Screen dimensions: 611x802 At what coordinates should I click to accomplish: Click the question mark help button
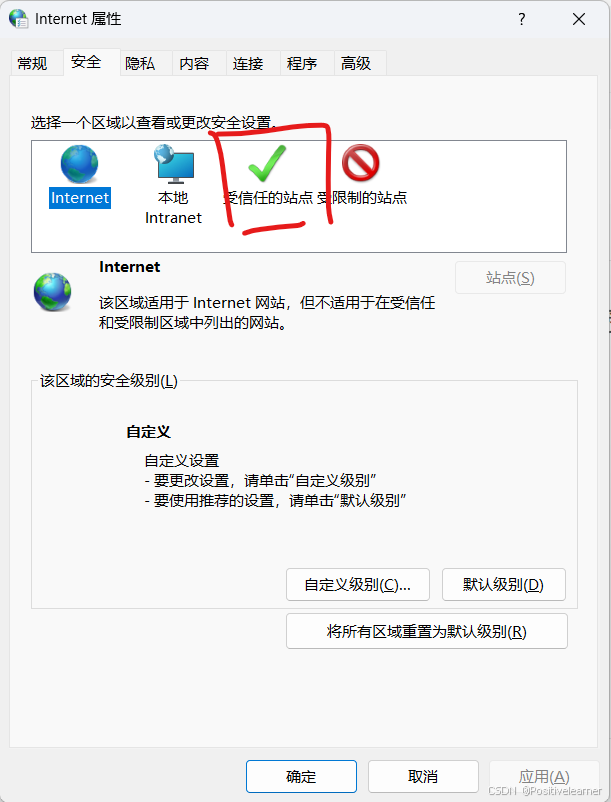[522, 19]
